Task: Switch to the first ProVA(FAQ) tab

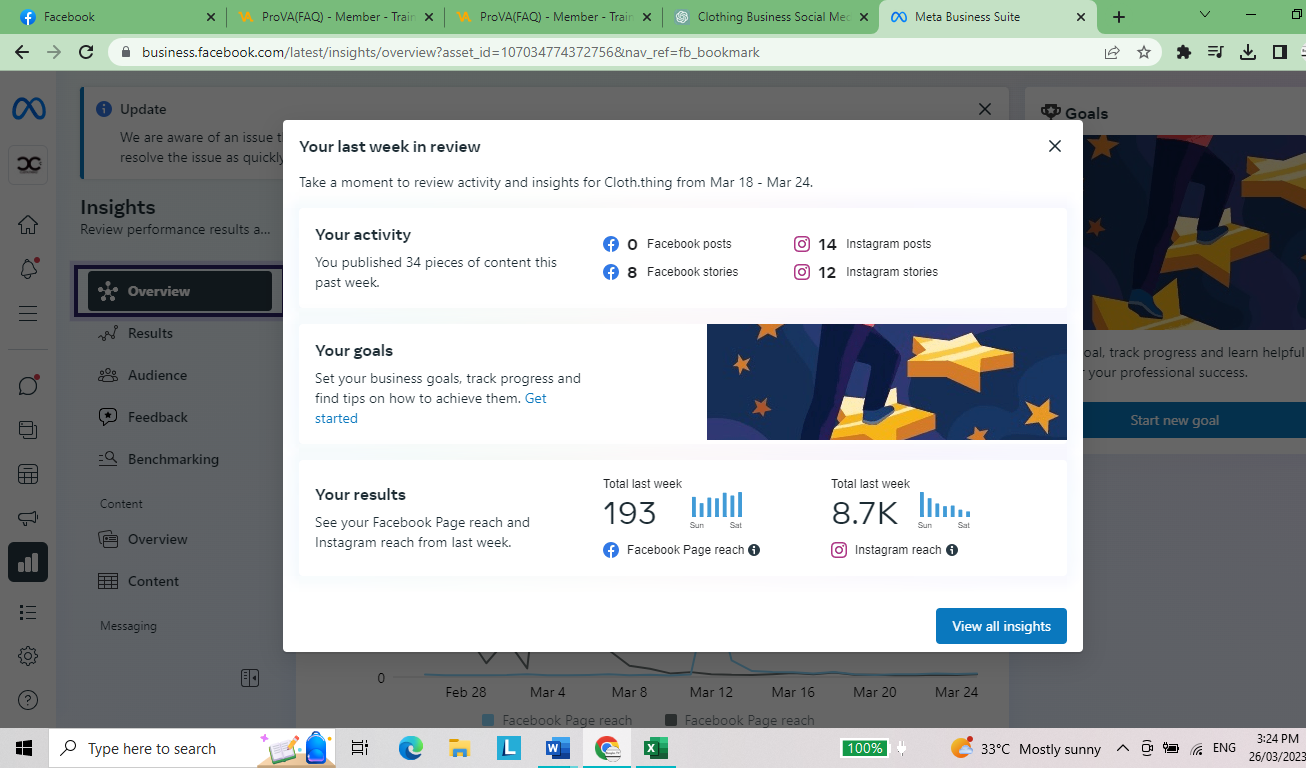Action: [x=335, y=17]
